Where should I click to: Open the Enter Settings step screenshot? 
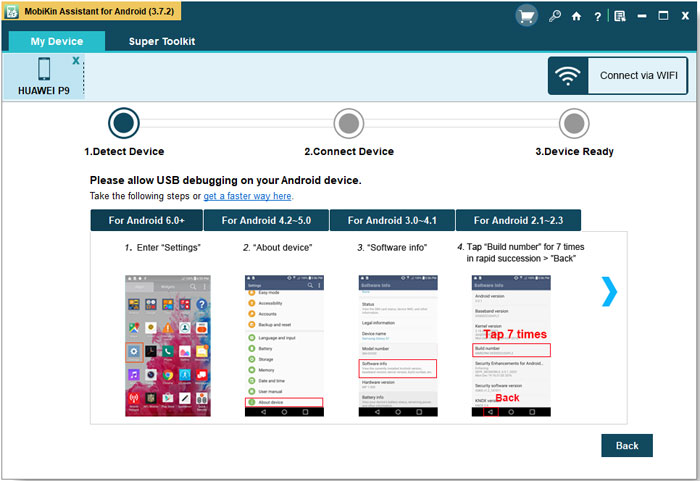(x=168, y=346)
